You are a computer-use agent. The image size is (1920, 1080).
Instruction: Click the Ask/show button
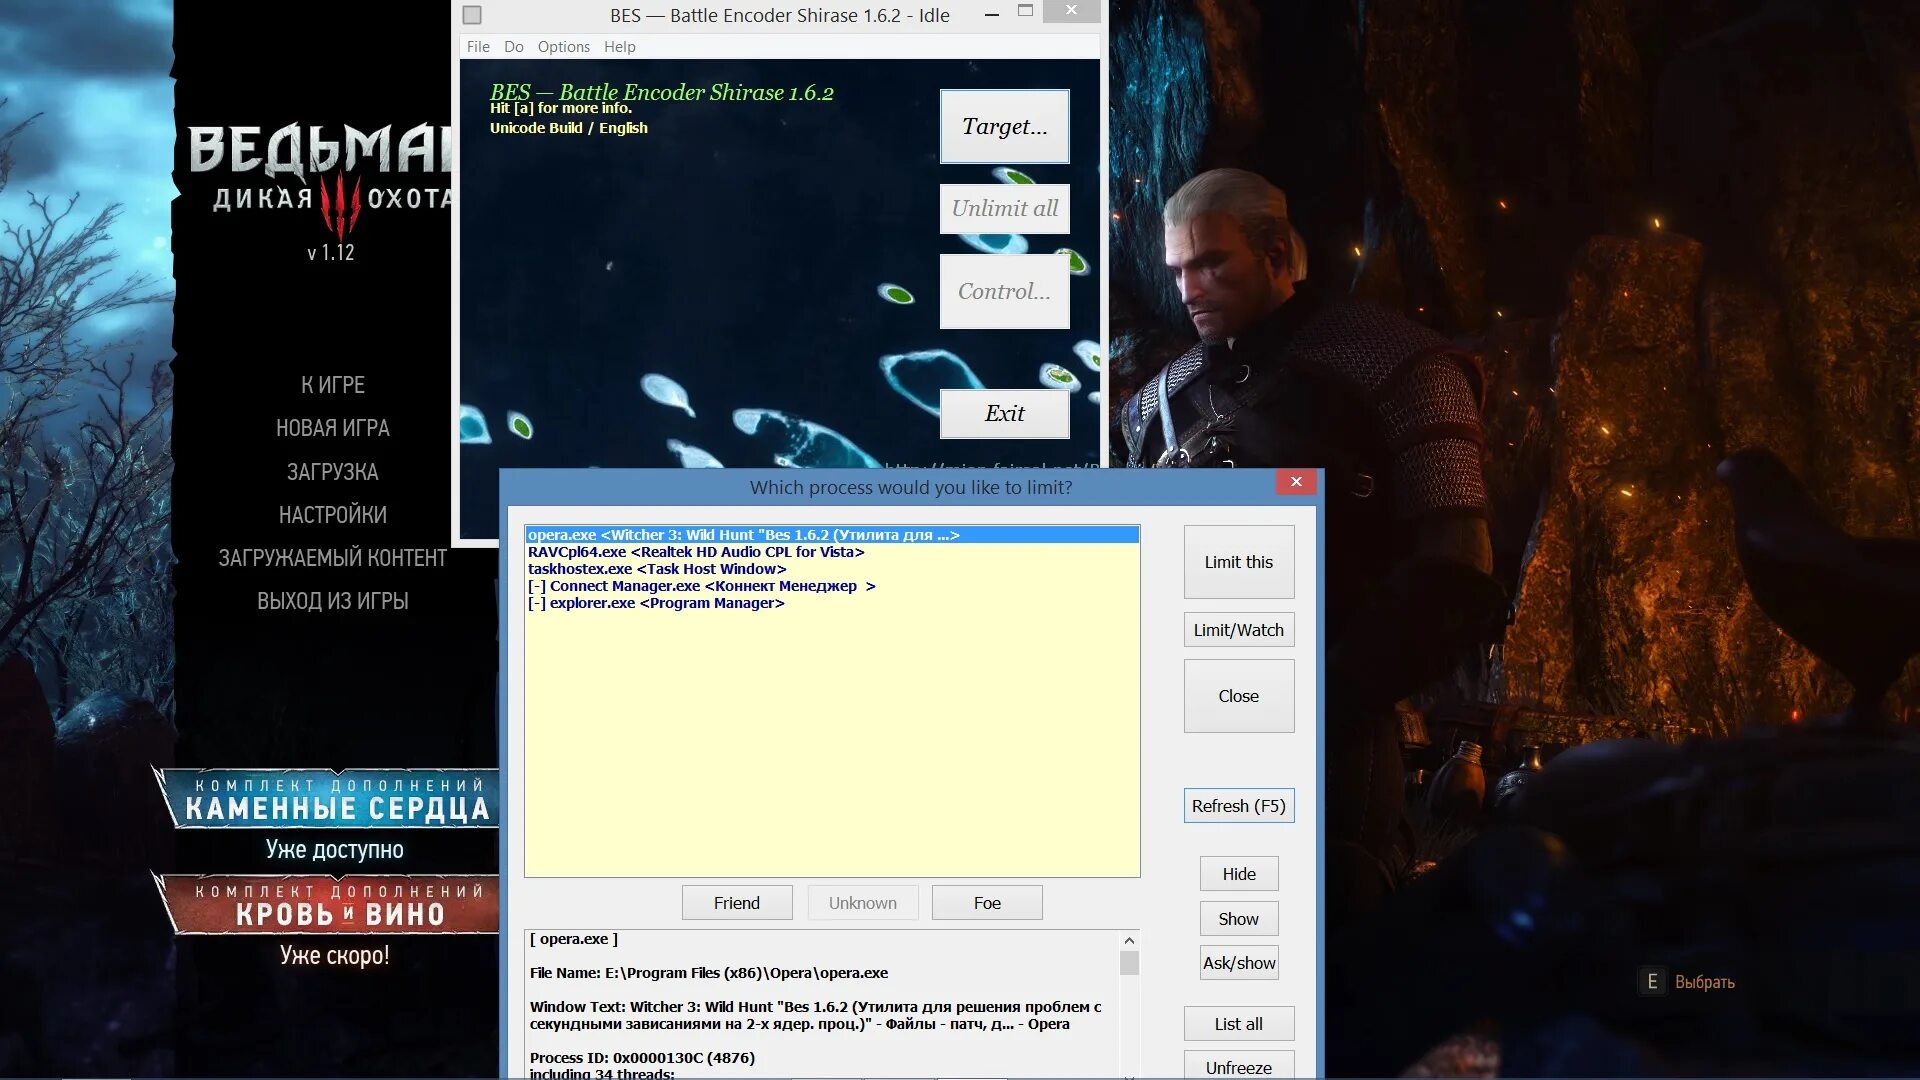tap(1238, 963)
